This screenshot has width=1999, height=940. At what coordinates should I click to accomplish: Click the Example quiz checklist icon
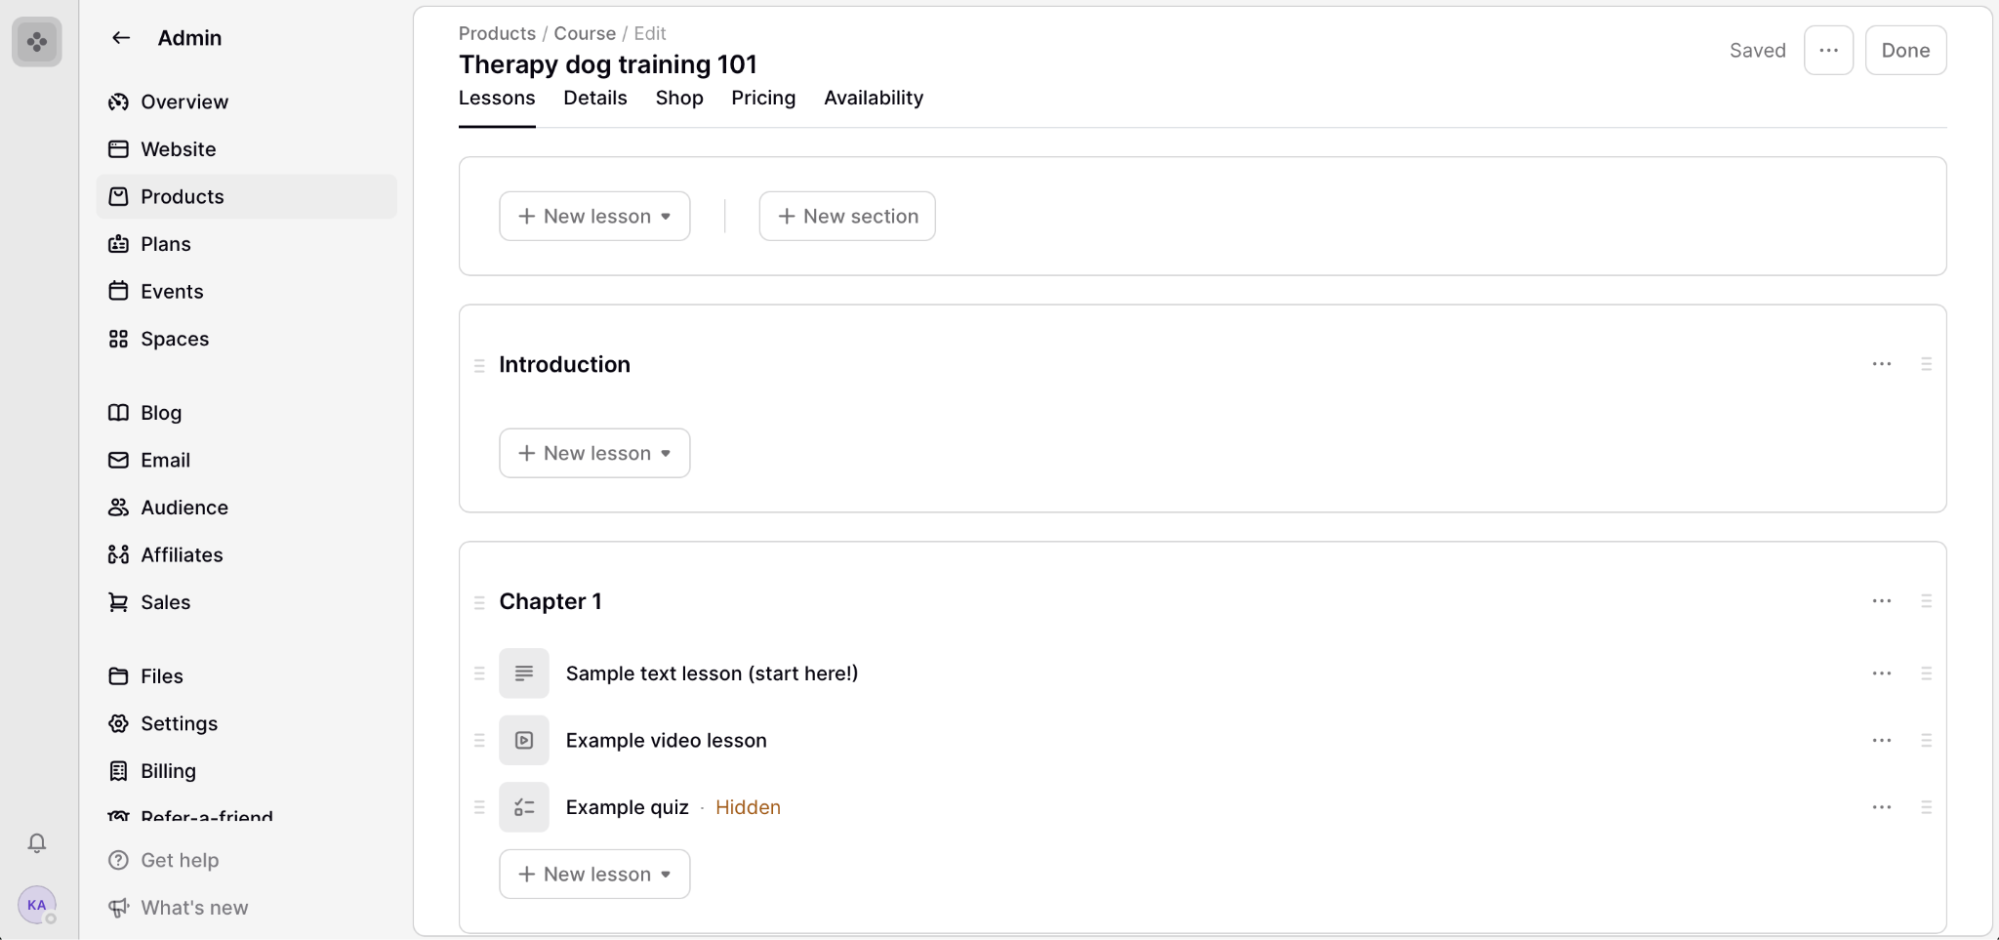tap(524, 807)
